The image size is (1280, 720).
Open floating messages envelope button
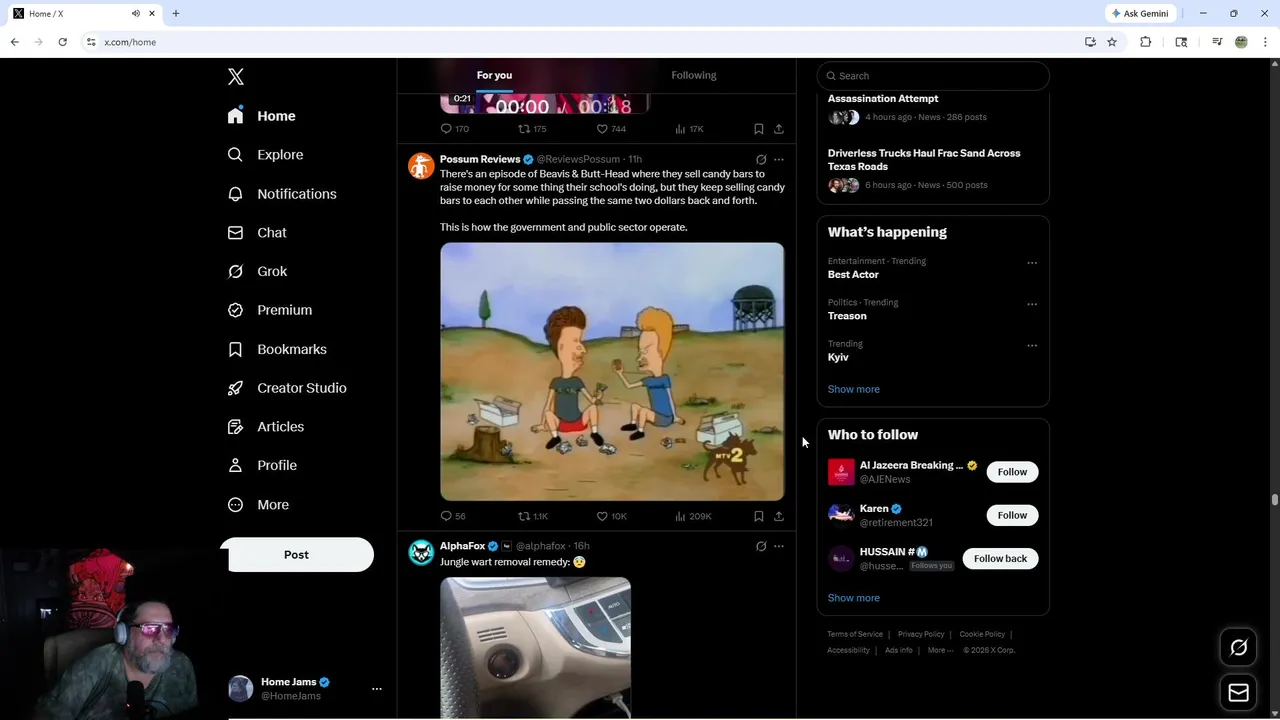1239,693
